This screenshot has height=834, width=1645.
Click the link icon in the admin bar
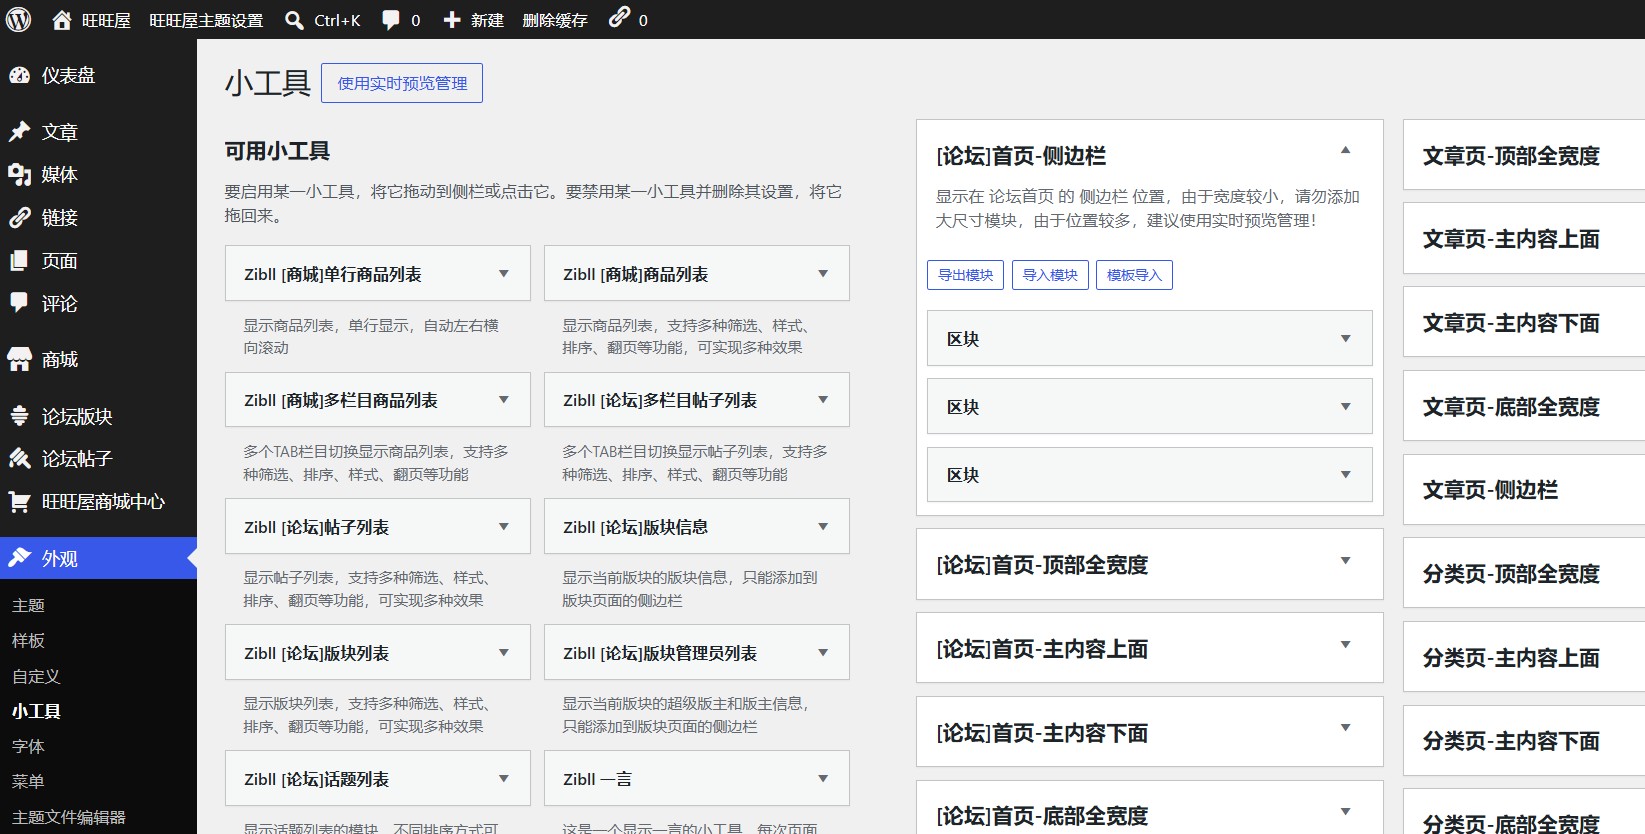[620, 17]
